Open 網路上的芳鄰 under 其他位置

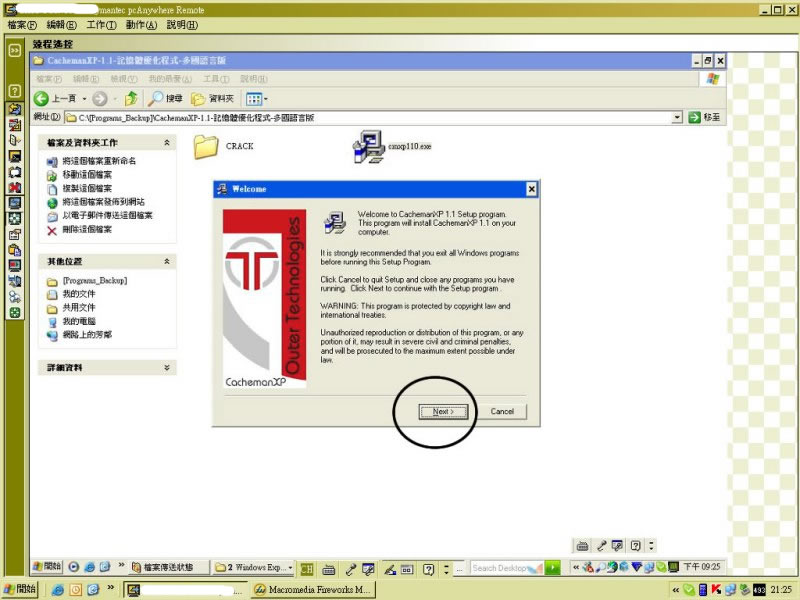pos(87,335)
